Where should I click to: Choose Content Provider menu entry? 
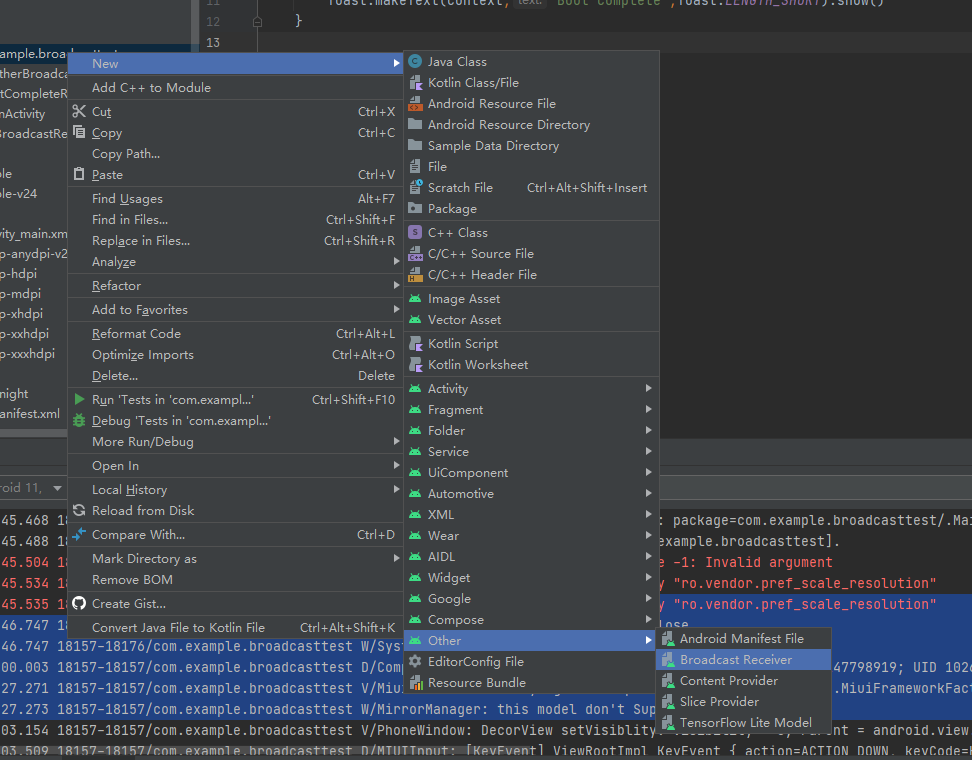[x=743, y=681]
